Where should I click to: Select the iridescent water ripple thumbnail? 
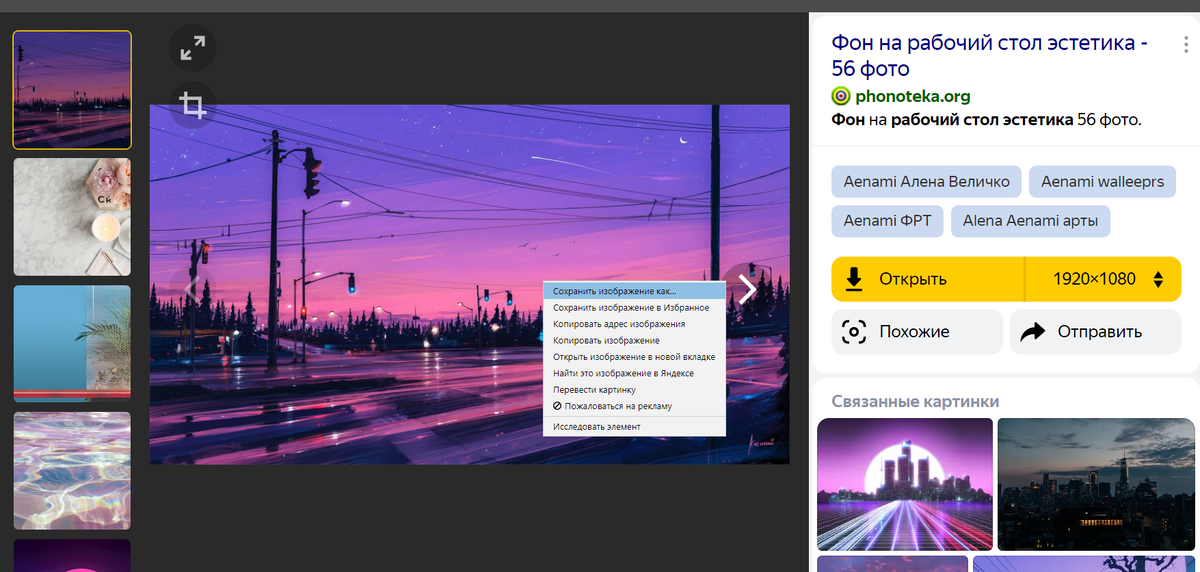(72, 471)
